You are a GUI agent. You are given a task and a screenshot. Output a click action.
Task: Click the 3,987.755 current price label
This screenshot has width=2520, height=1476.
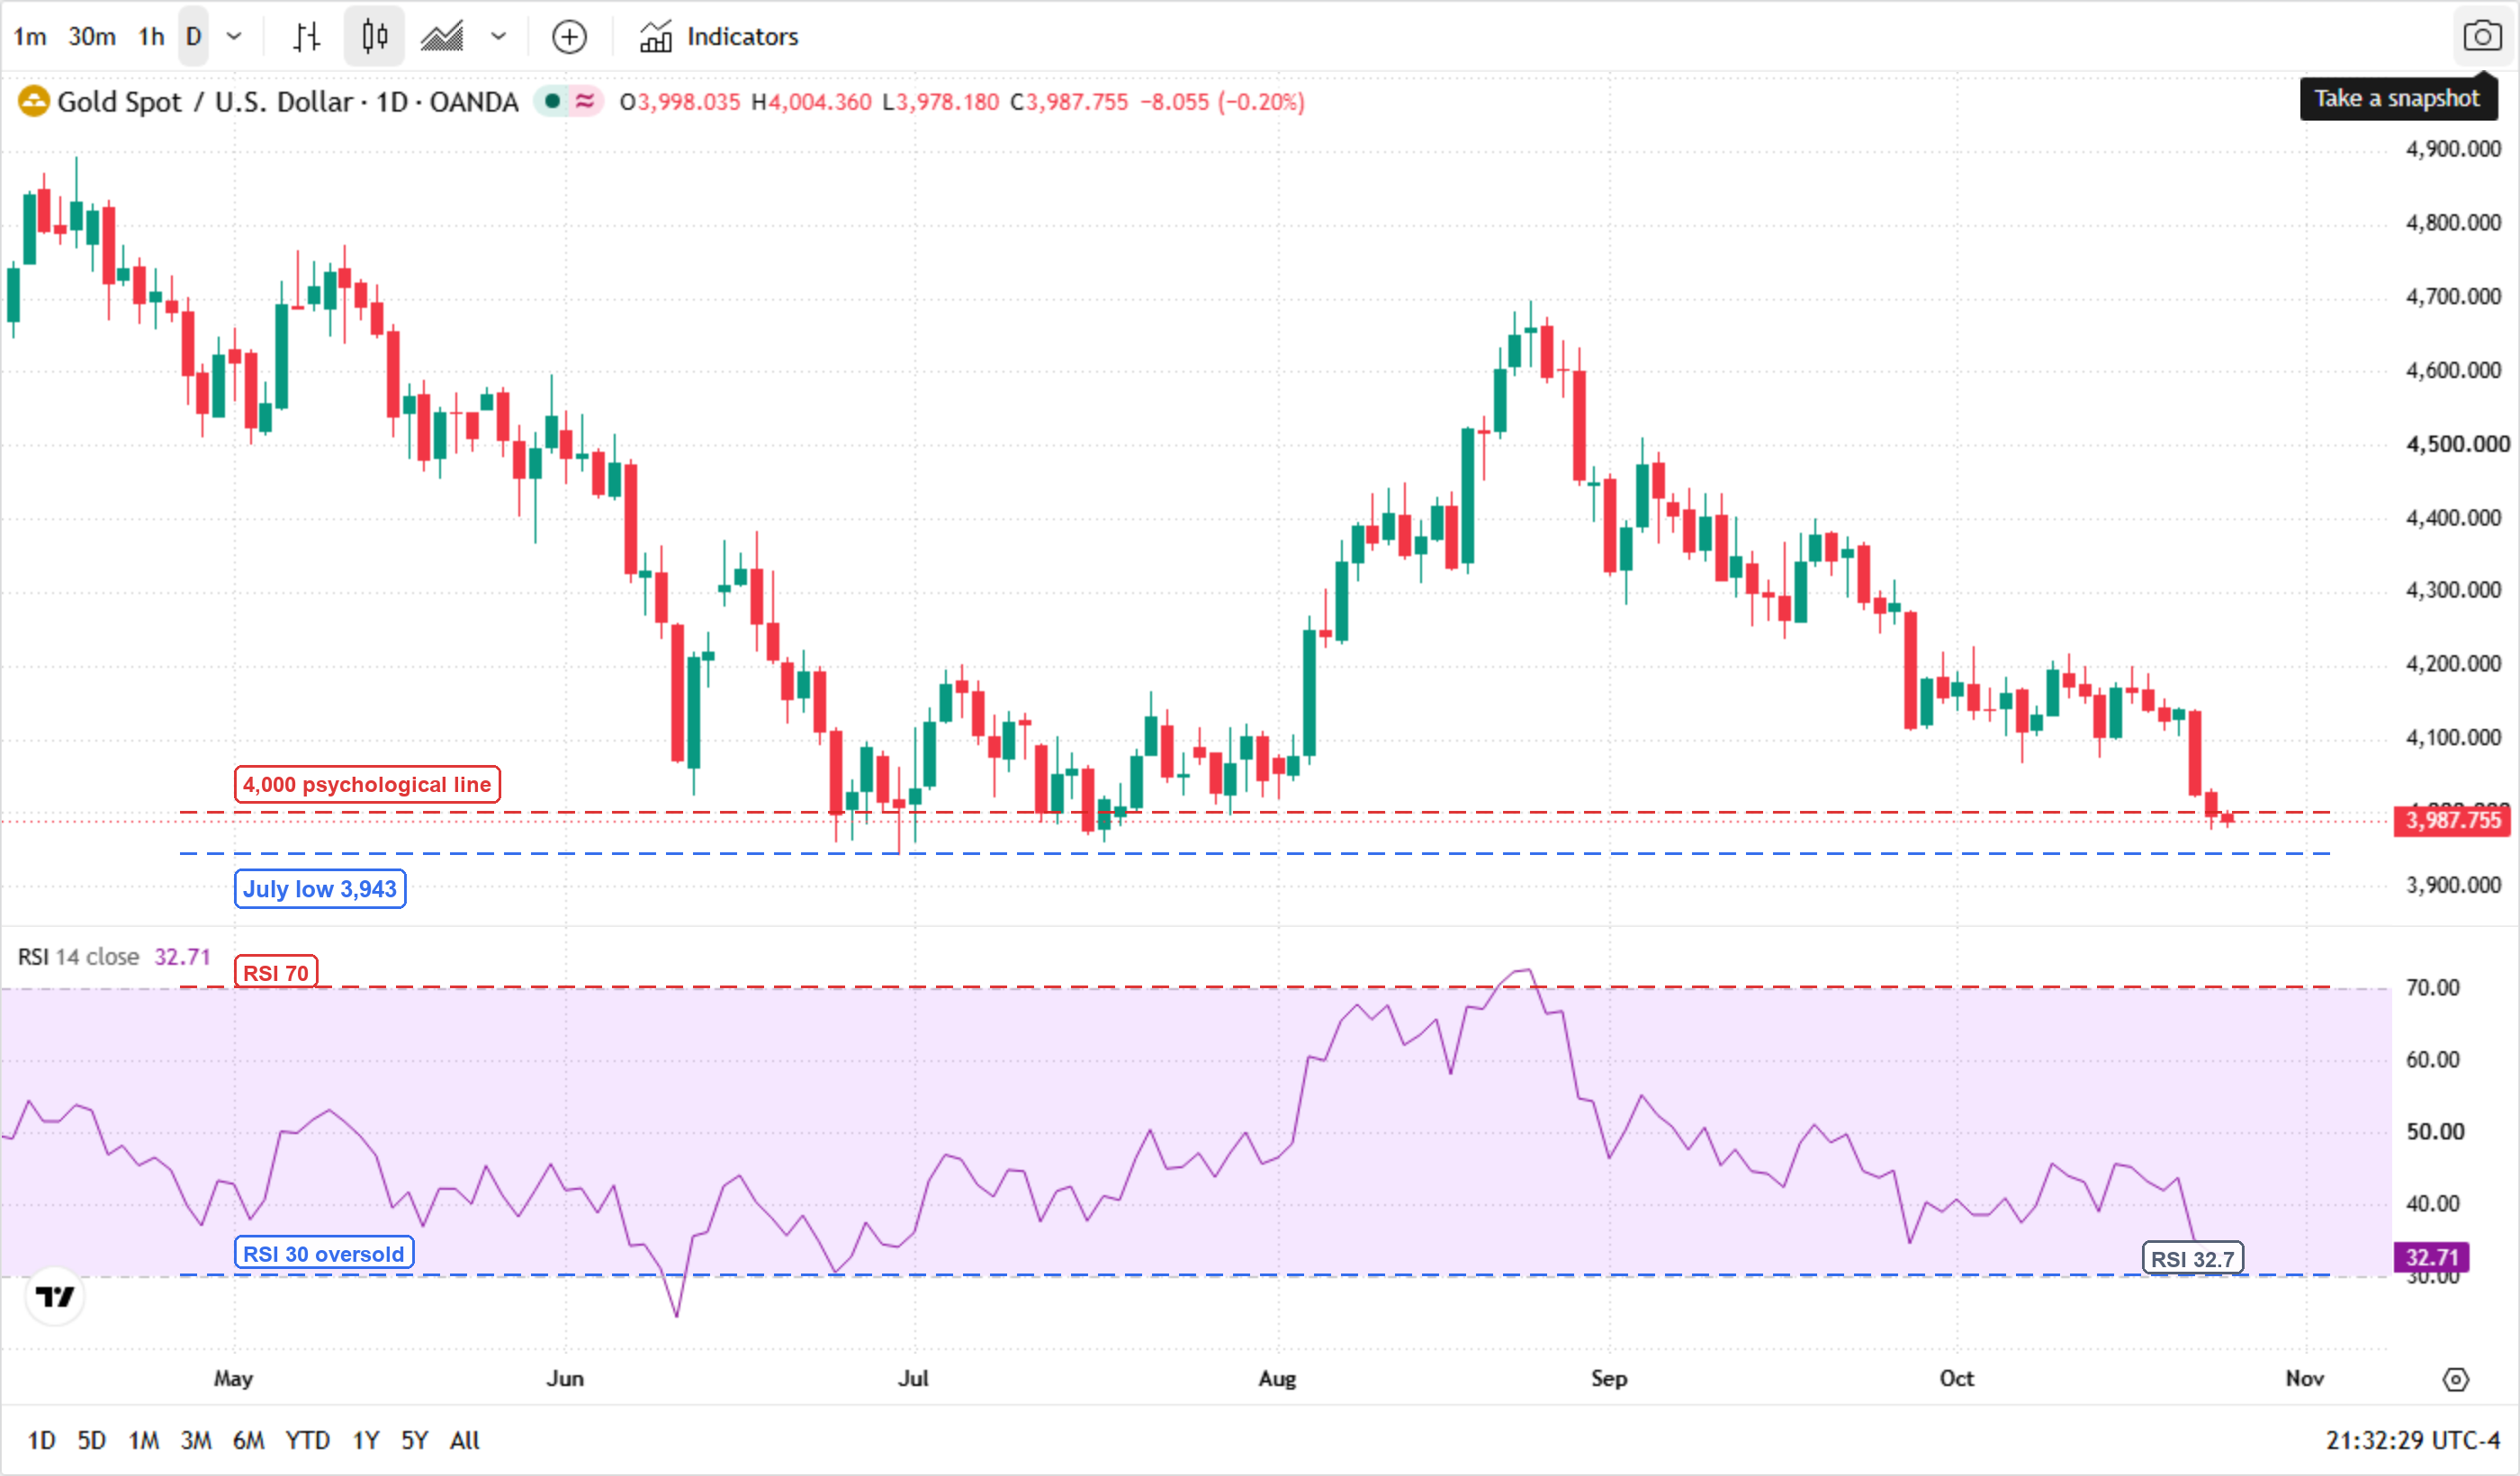pyautogui.click(x=2452, y=821)
